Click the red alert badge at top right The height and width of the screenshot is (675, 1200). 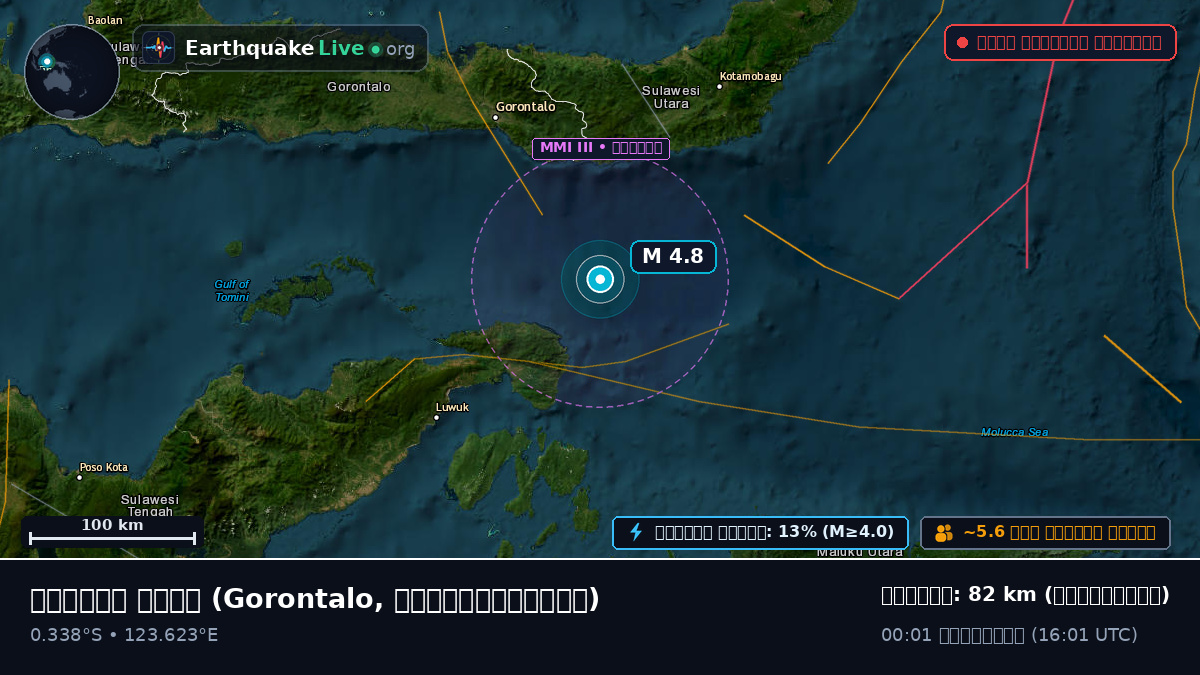pyautogui.click(x=1060, y=42)
